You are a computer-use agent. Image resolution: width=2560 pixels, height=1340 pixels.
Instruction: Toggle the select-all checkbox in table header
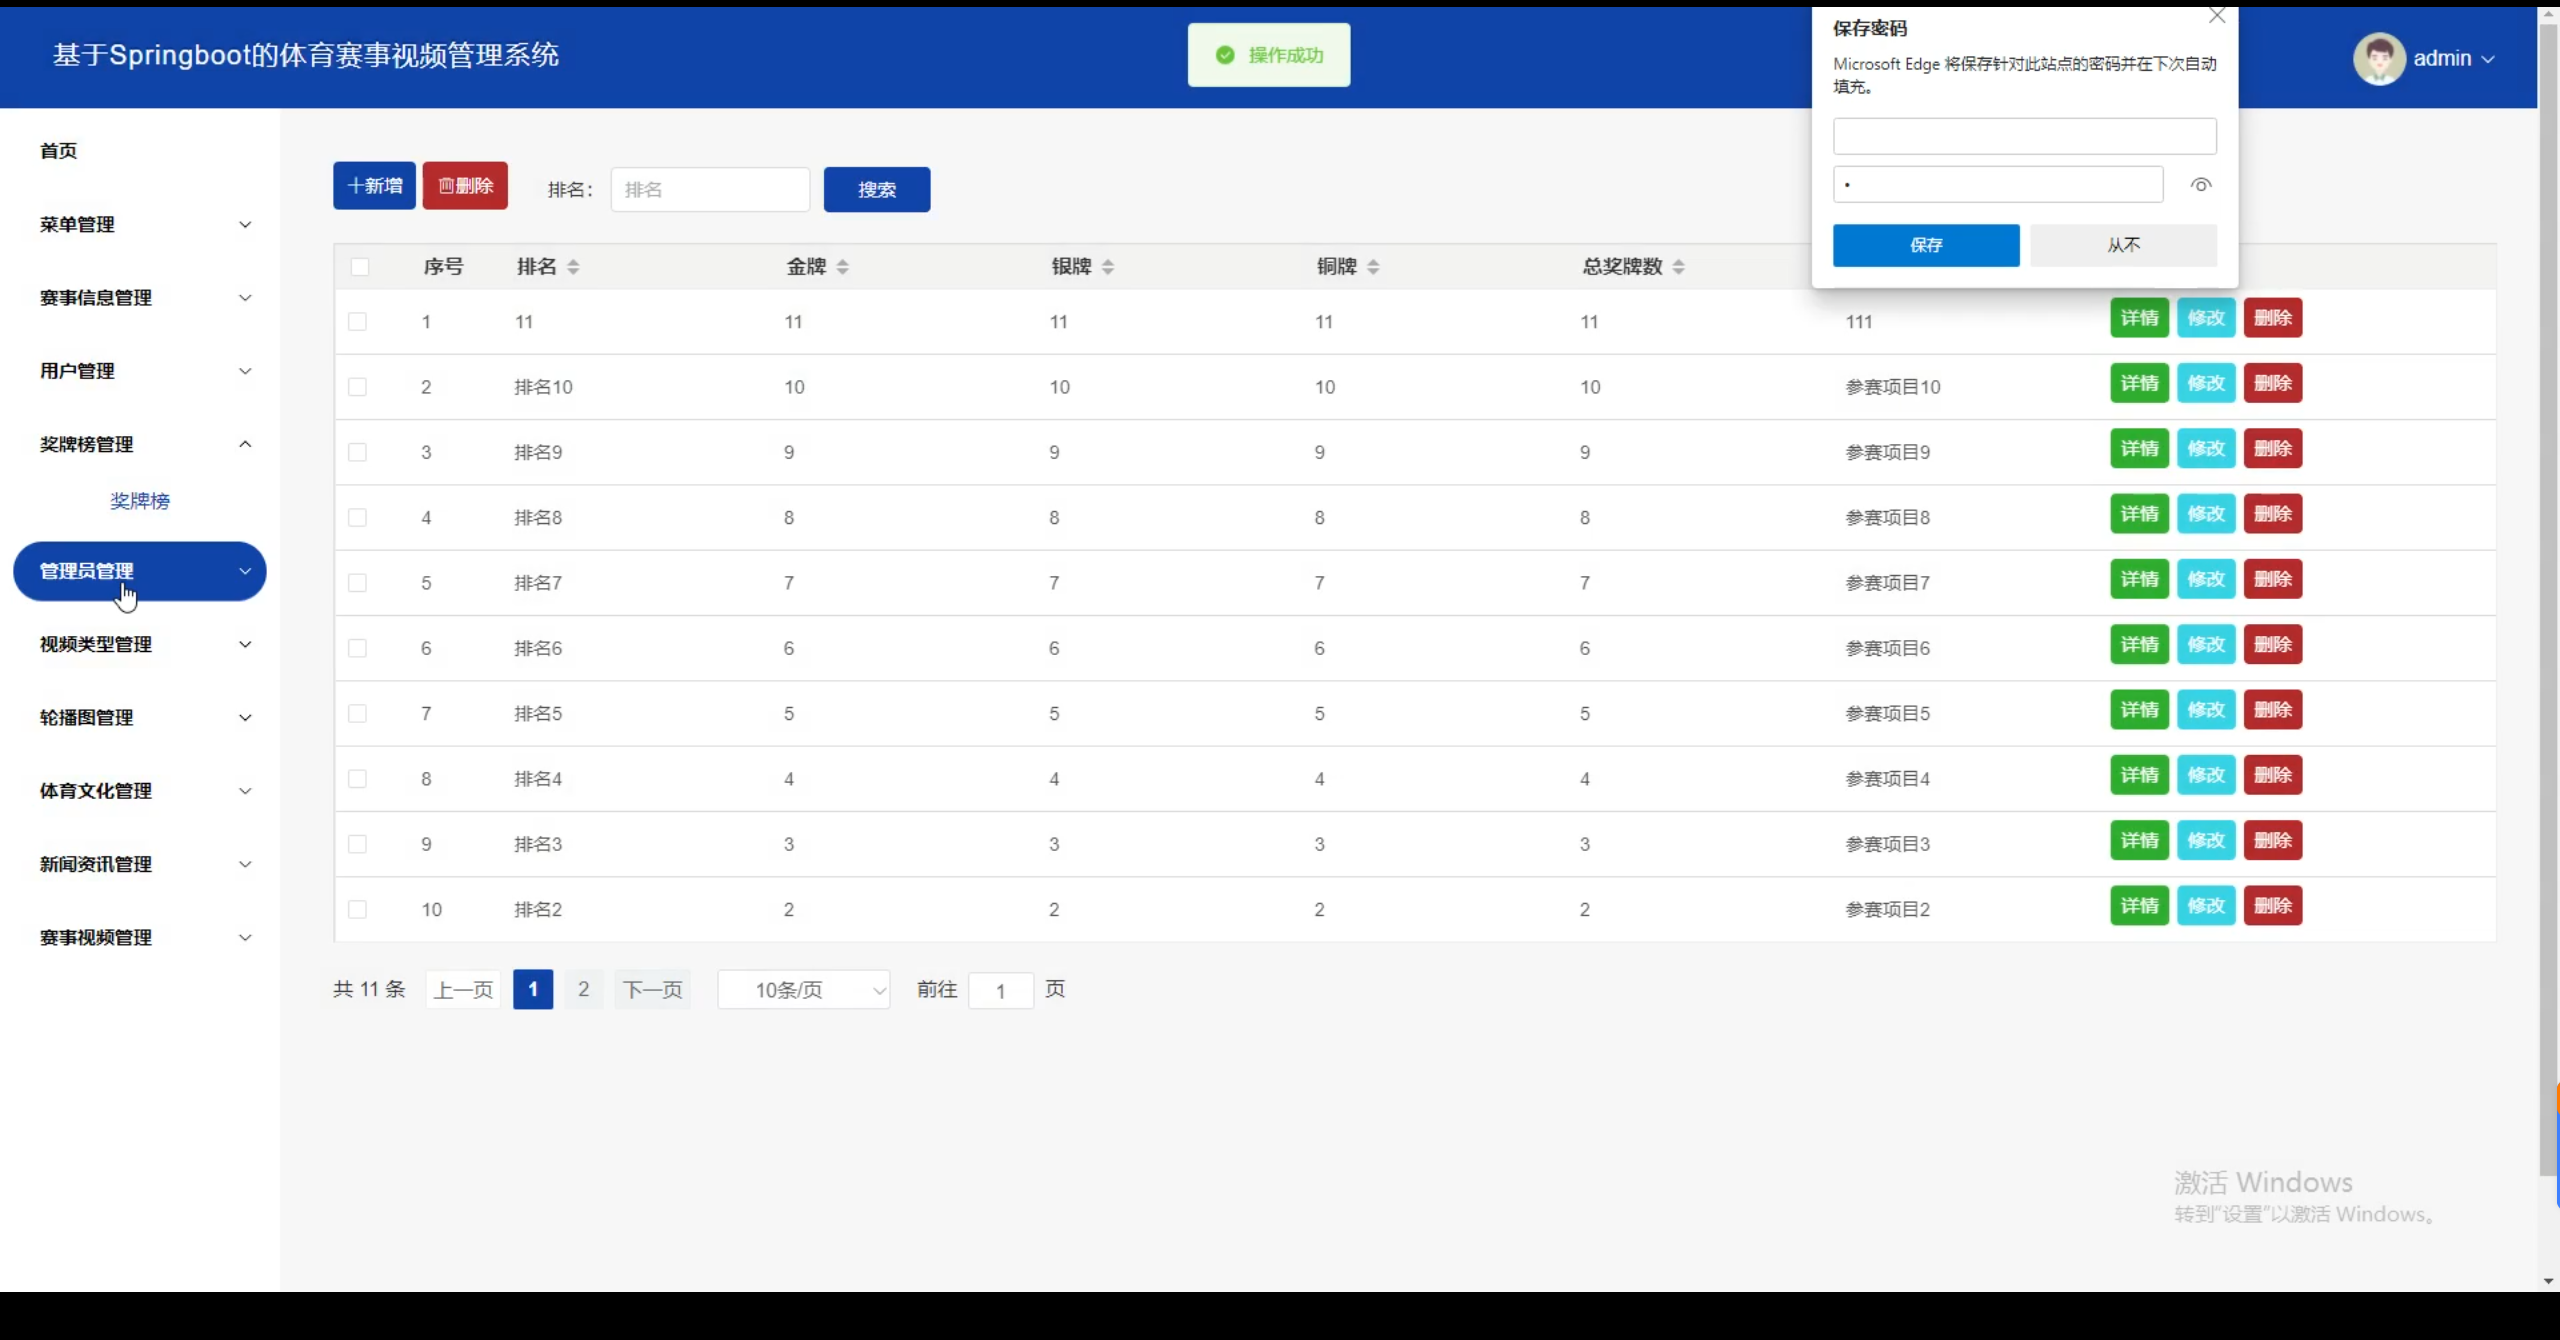click(x=360, y=267)
